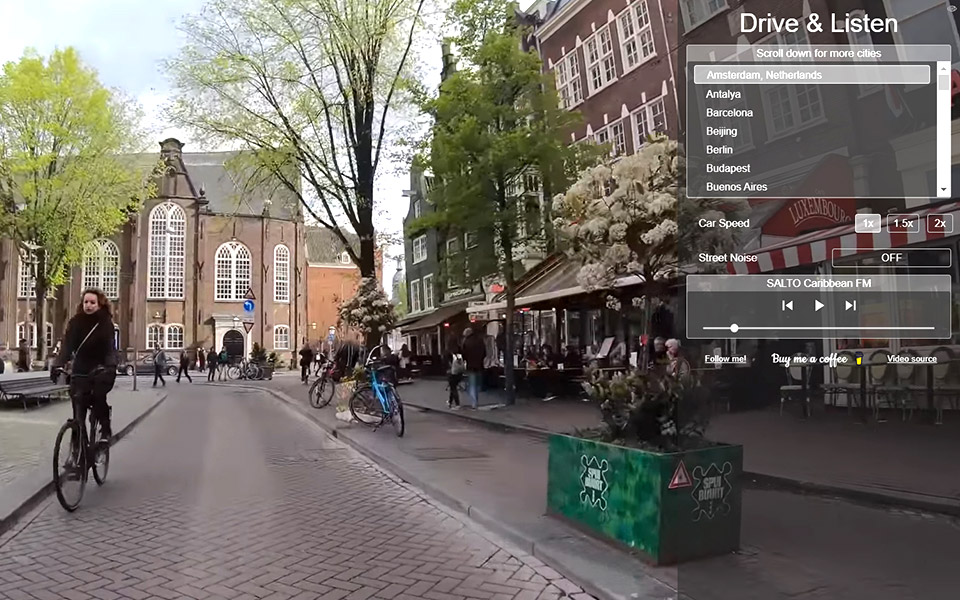960x600 pixels.
Task: Choose Antalya in the city list
Action: pos(723,94)
